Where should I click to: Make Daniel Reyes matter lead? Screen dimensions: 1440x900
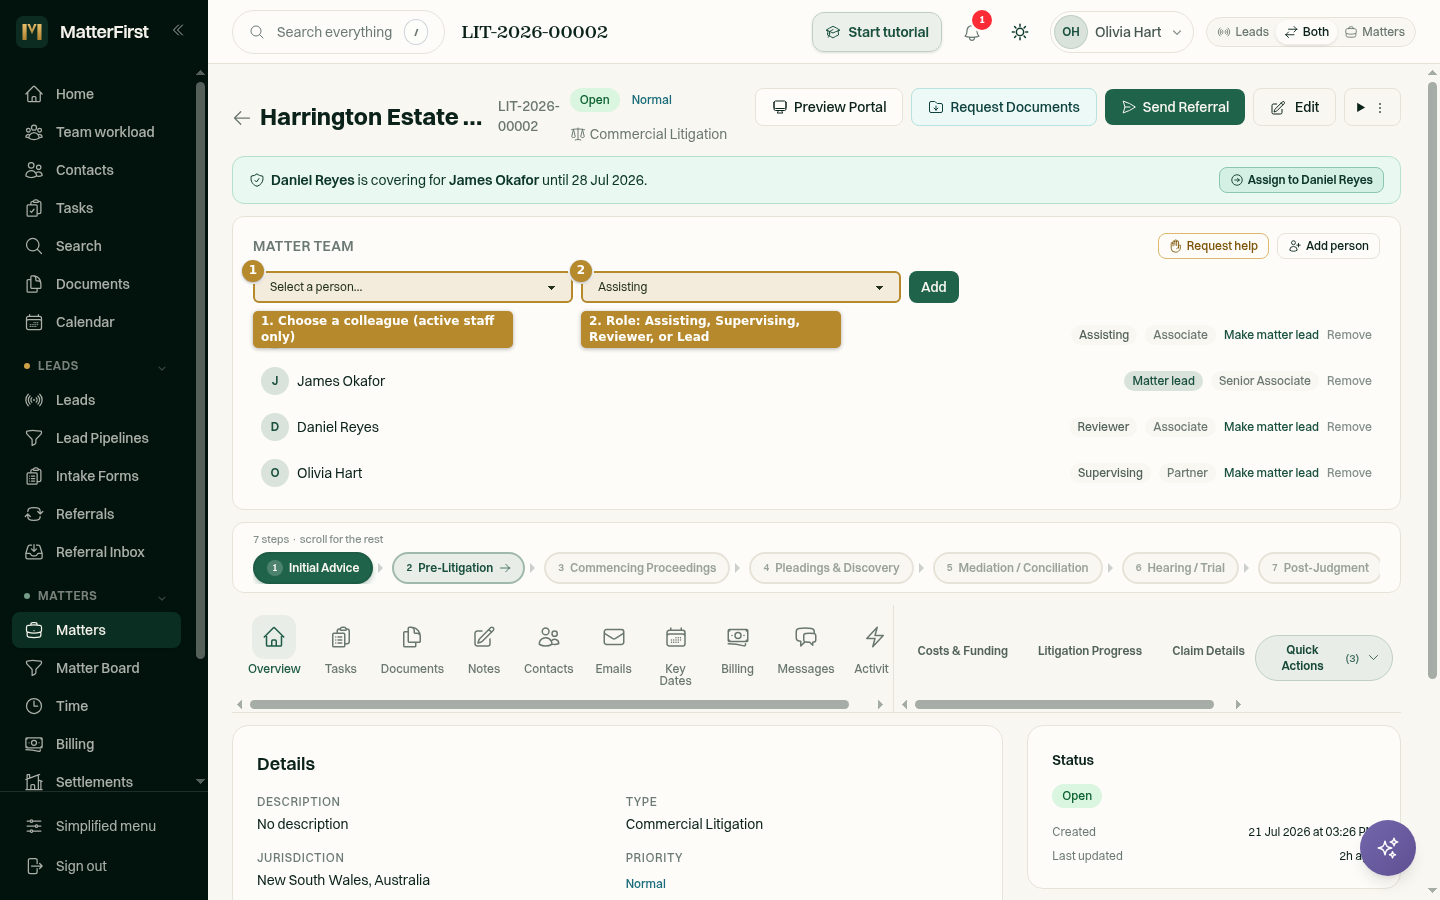coord(1271,427)
